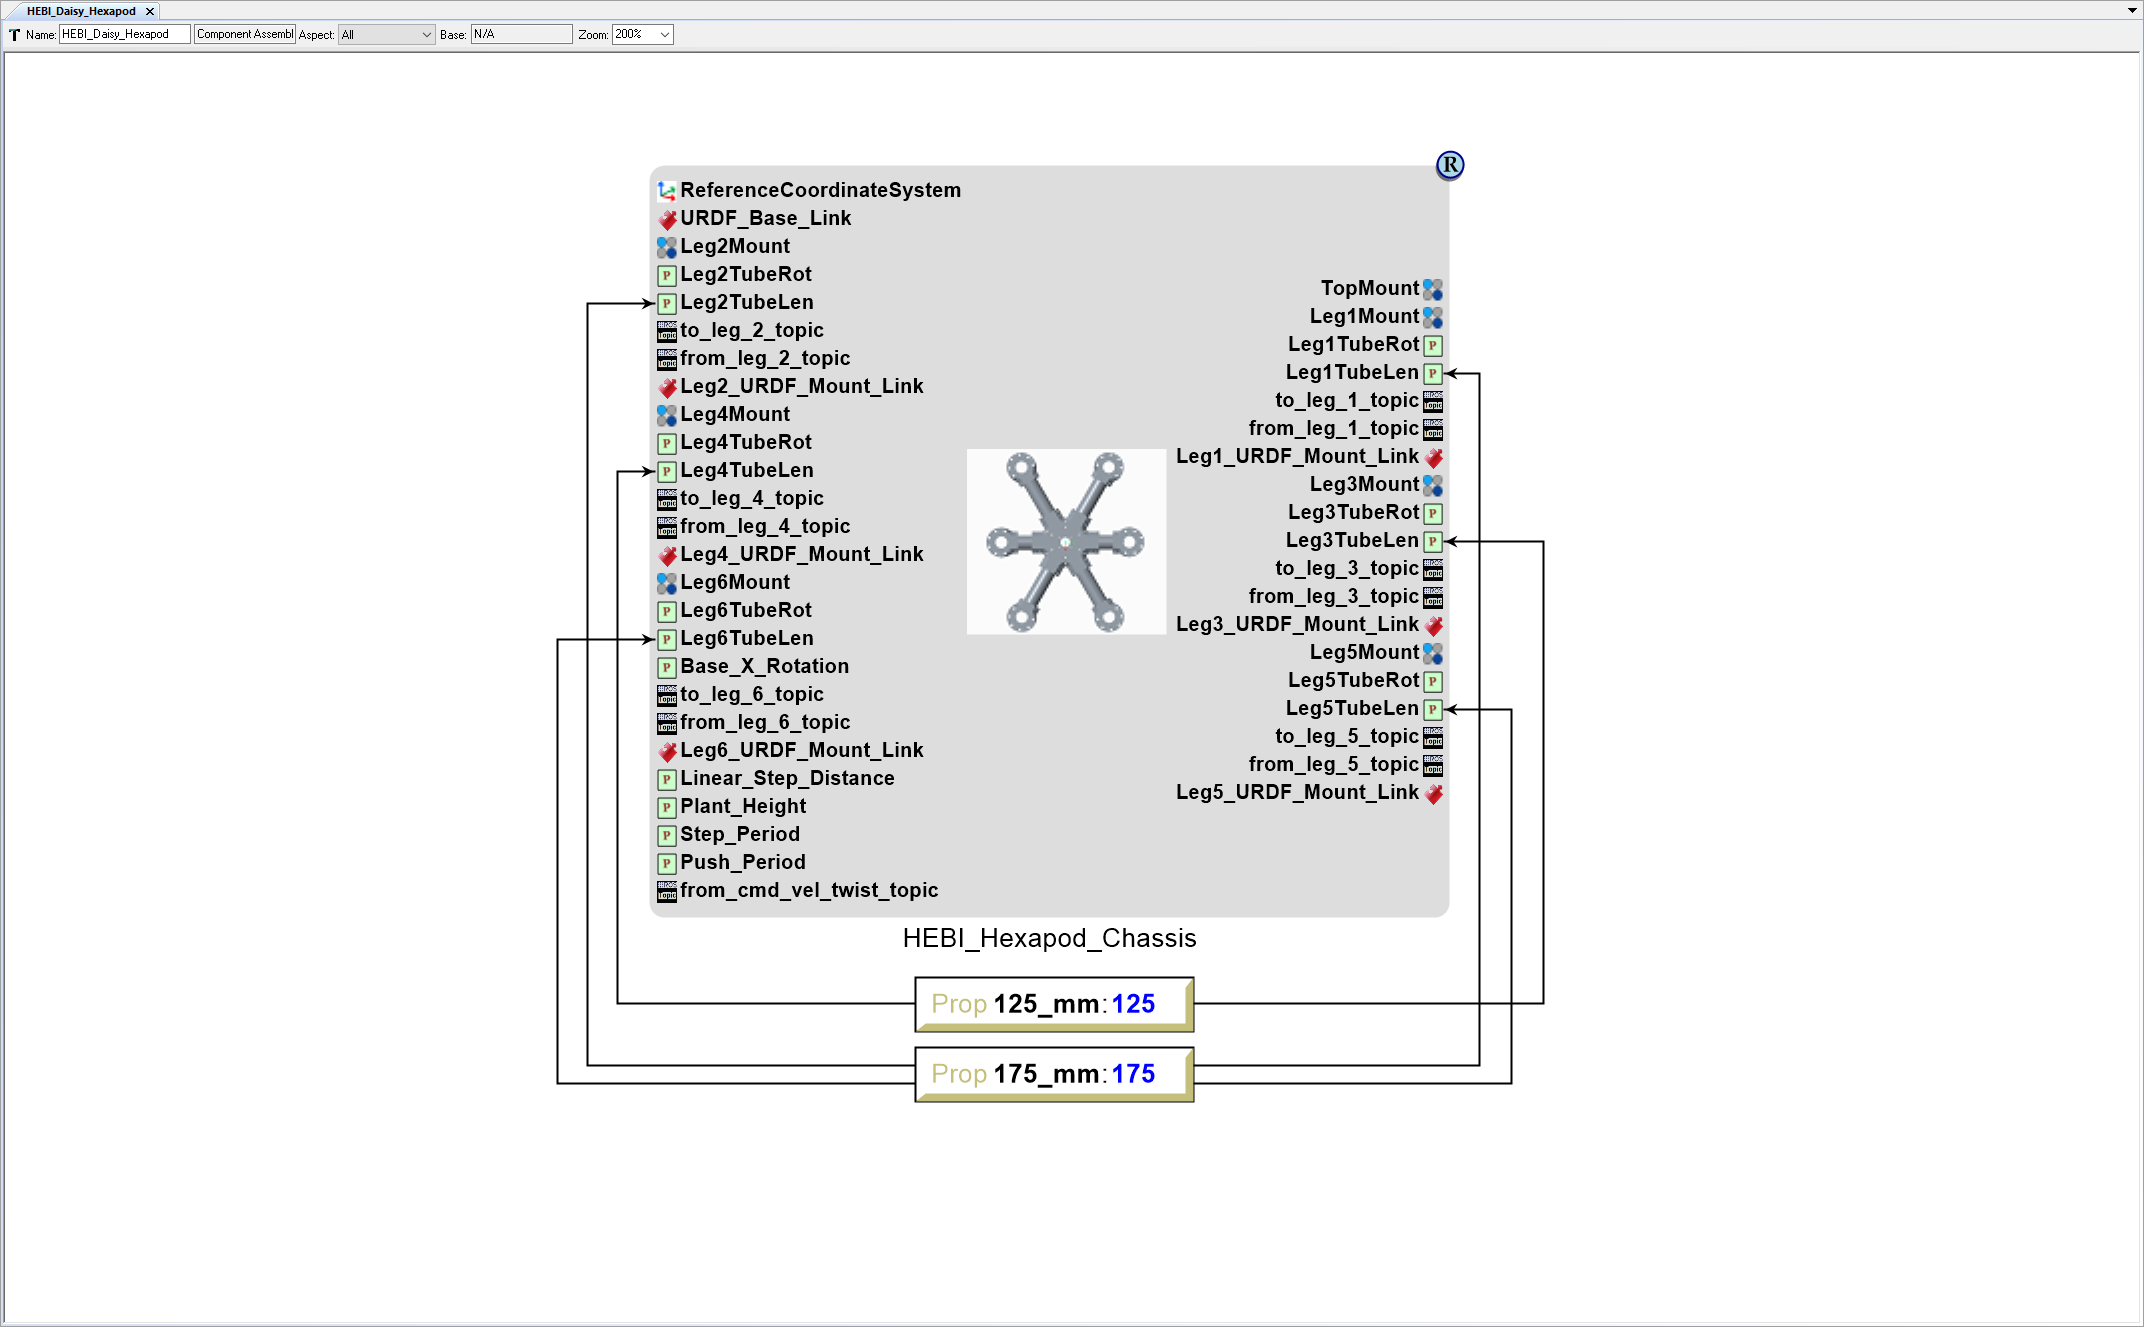Click the Leg3Mount port icon
2144x1327 pixels.
[x=1433, y=485]
